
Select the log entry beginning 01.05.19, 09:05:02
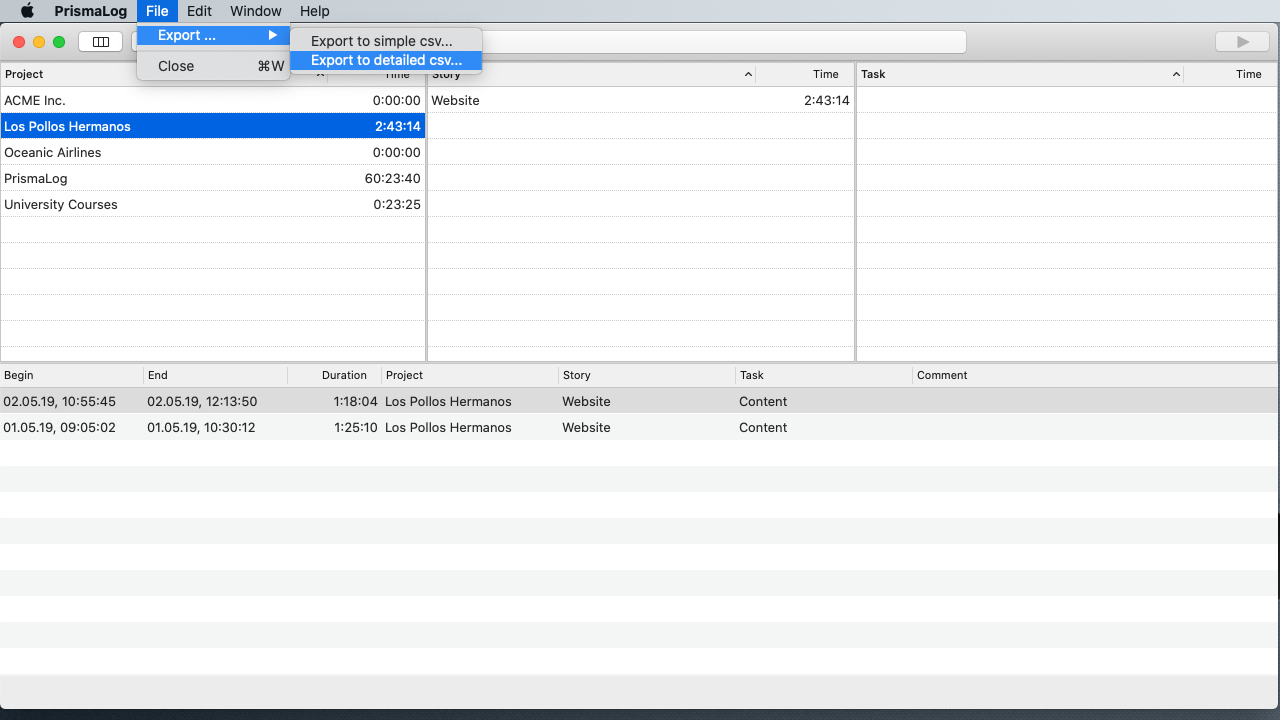point(639,427)
